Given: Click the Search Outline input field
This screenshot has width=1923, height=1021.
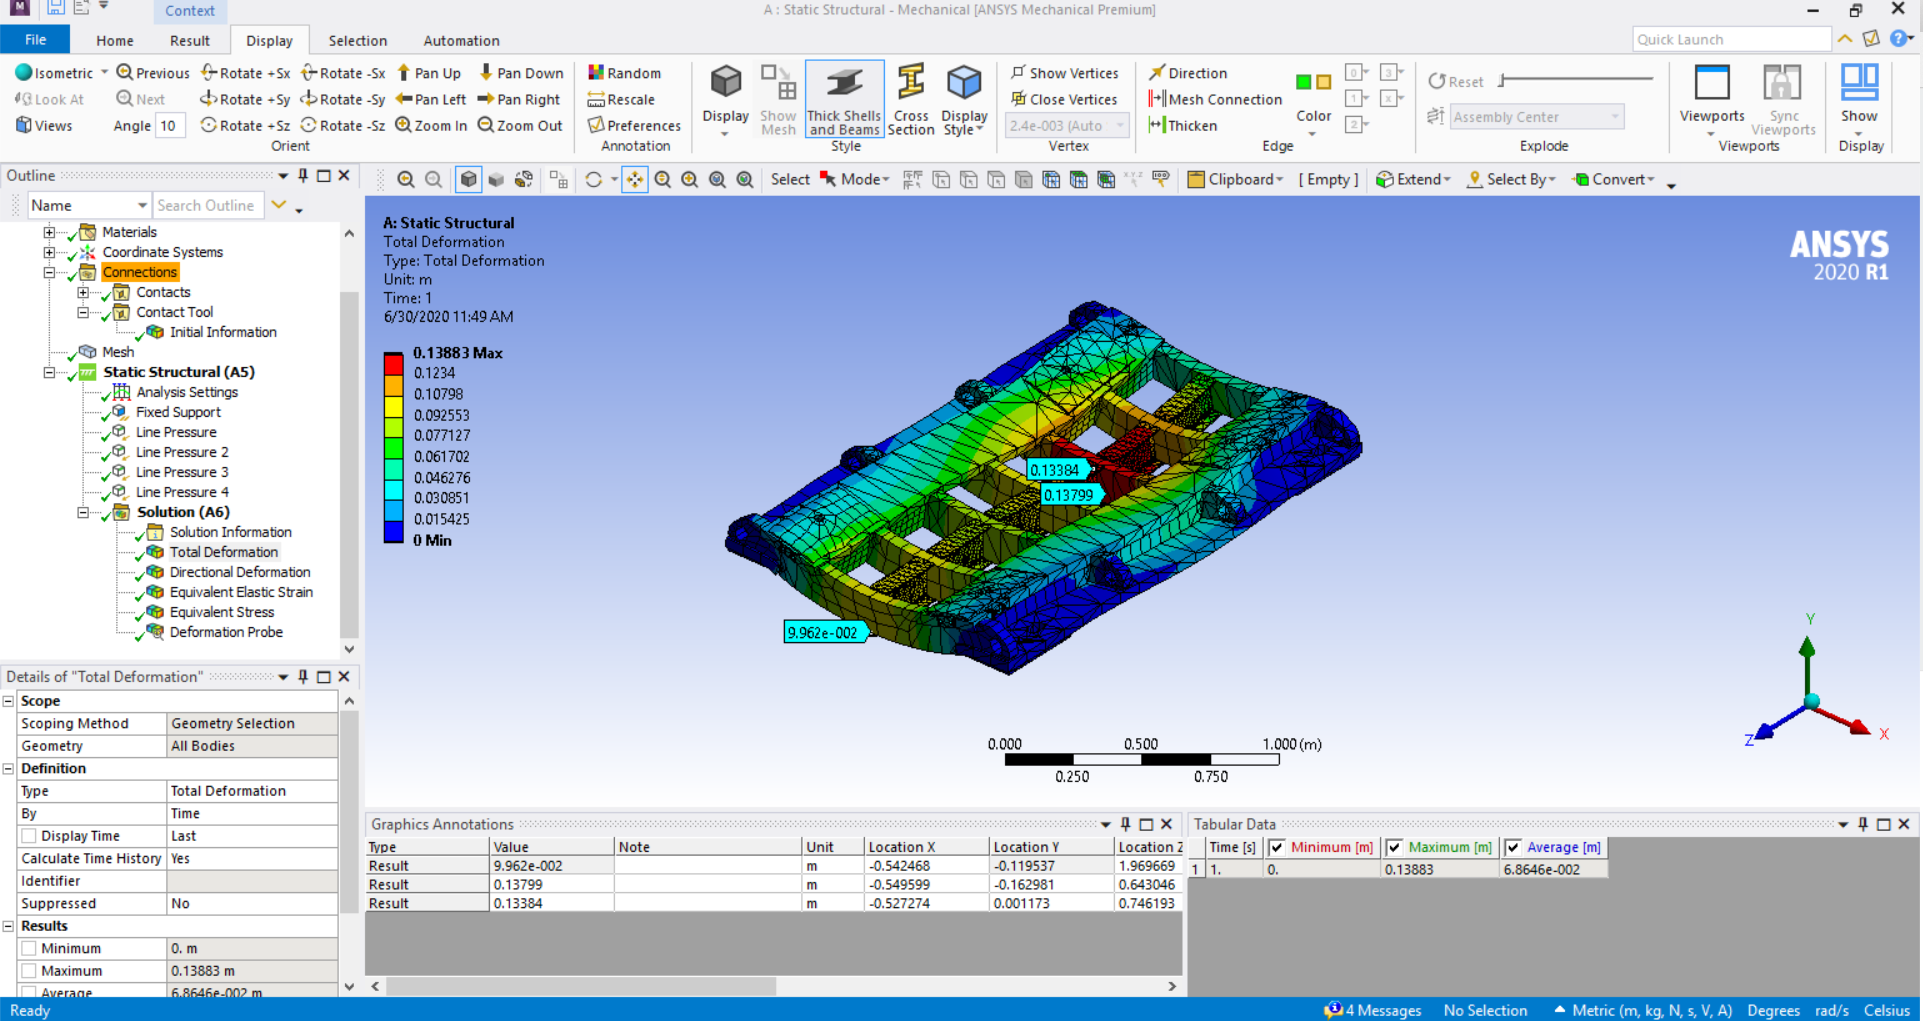Looking at the screenshot, I should click(x=207, y=205).
